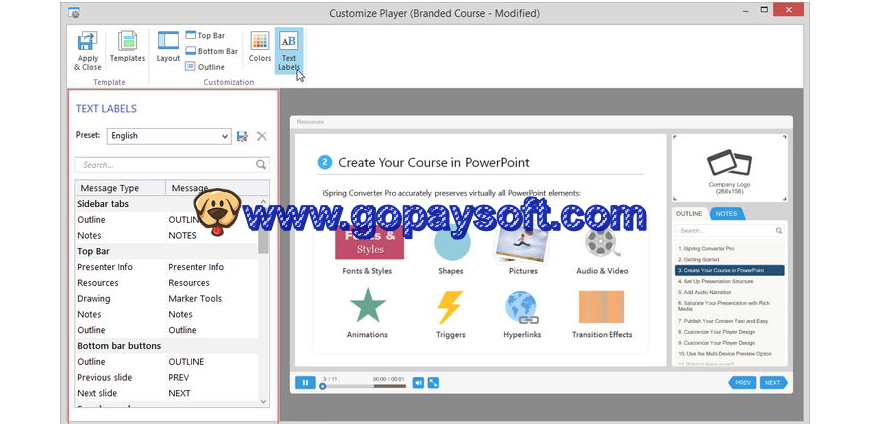Select the Top Bar group row
889x424 pixels.
tap(167, 251)
